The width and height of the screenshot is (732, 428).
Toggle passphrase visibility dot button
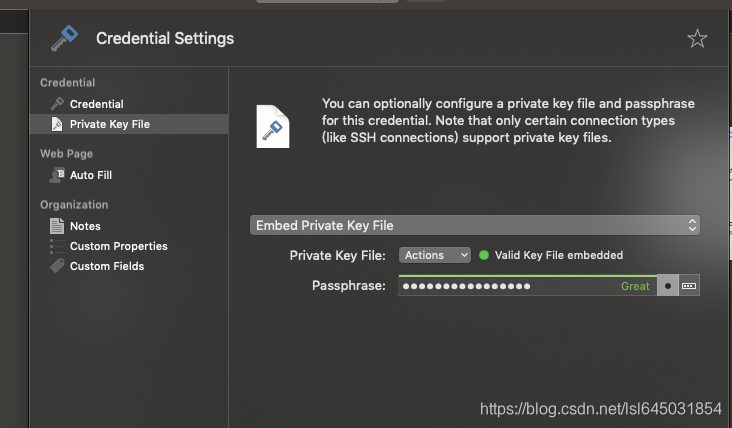click(x=668, y=286)
